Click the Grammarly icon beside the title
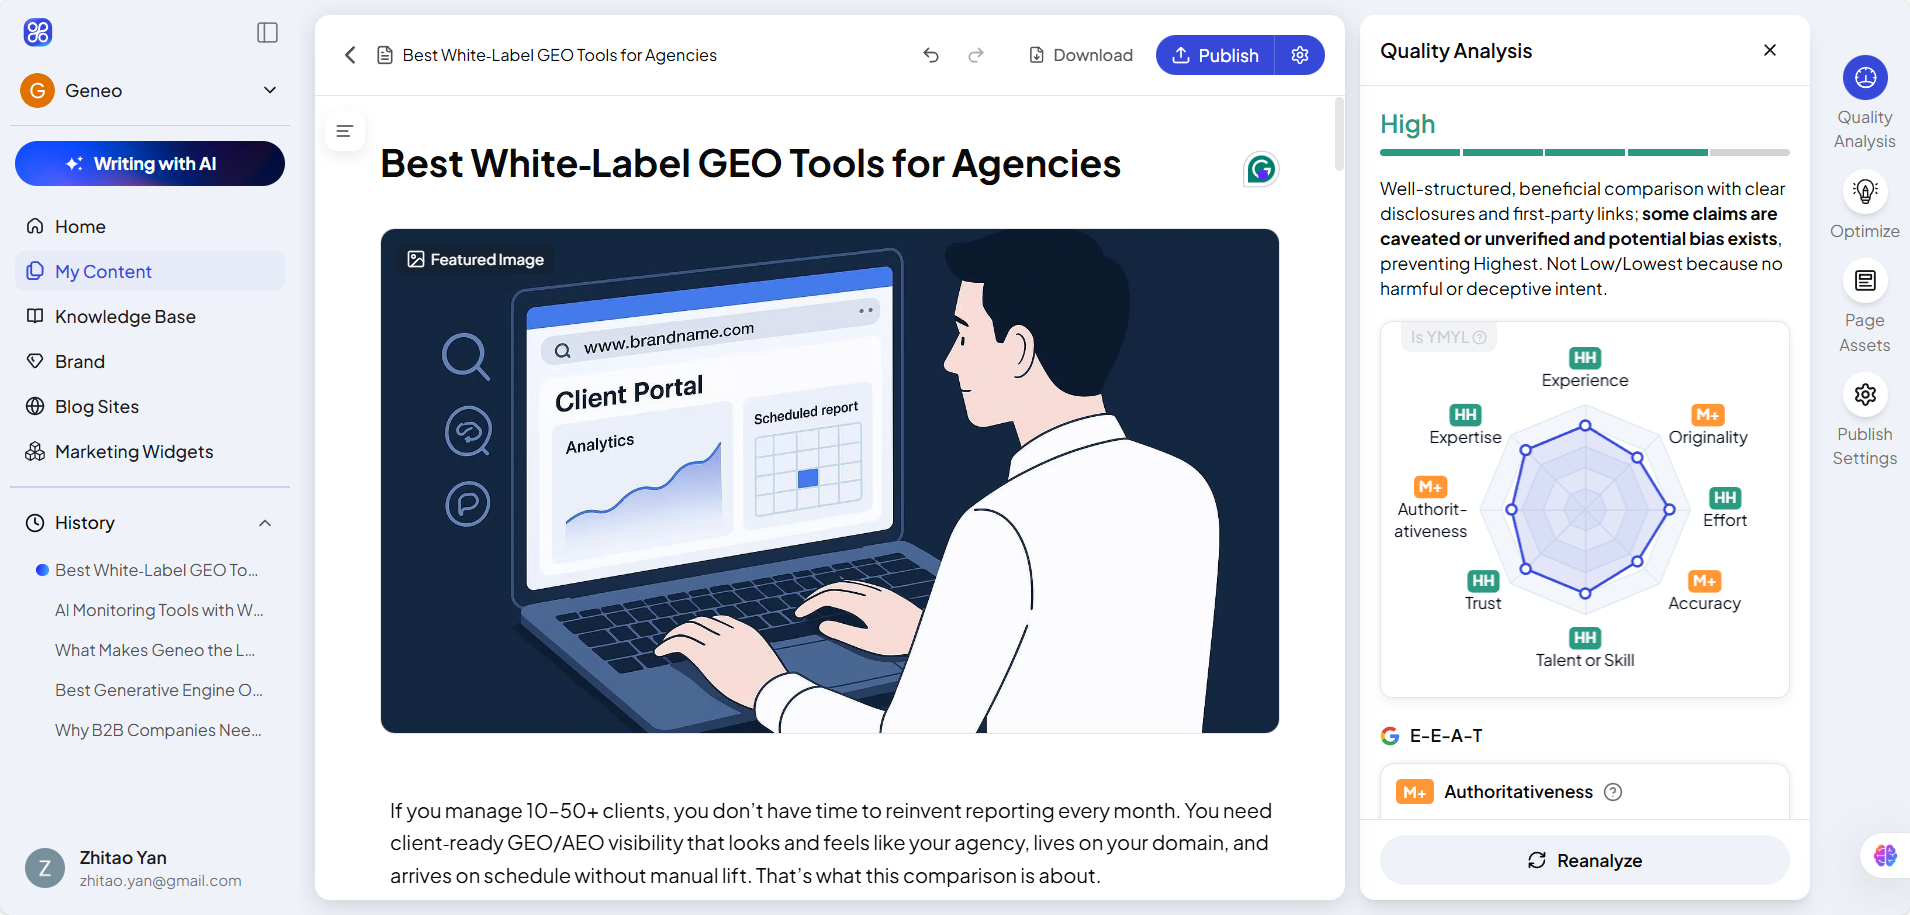The height and width of the screenshot is (915, 1910). tap(1261, 169)
